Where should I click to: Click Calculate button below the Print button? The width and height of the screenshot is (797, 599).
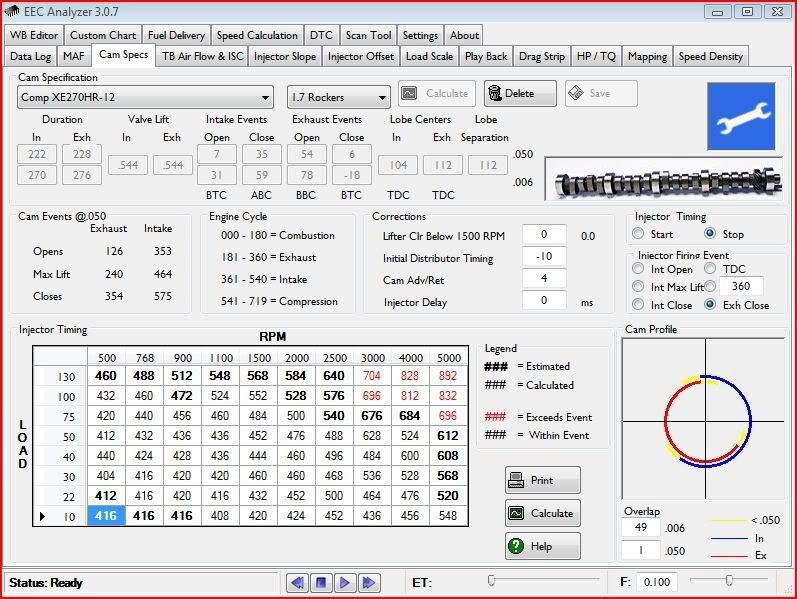(542, 513)
